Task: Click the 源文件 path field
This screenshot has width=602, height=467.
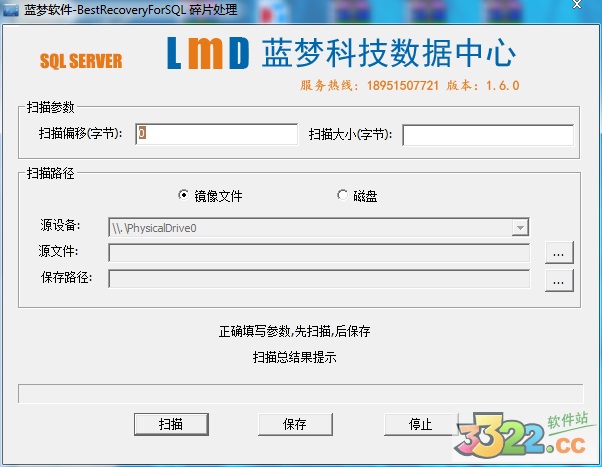Action: (319, 253)
